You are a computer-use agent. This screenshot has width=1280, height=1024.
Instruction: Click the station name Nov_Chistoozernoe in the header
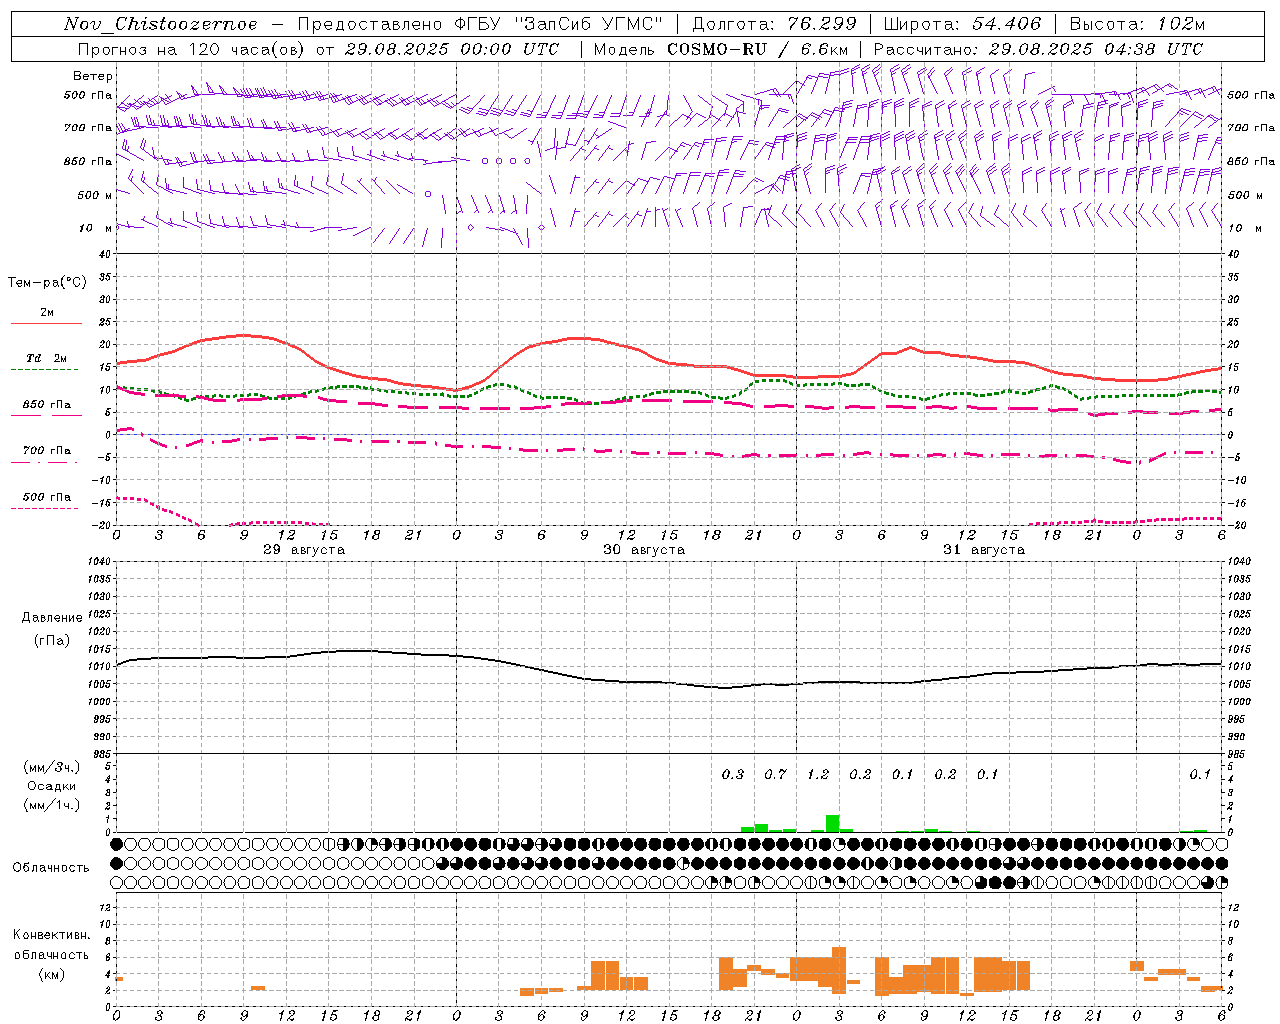point(161,24)
